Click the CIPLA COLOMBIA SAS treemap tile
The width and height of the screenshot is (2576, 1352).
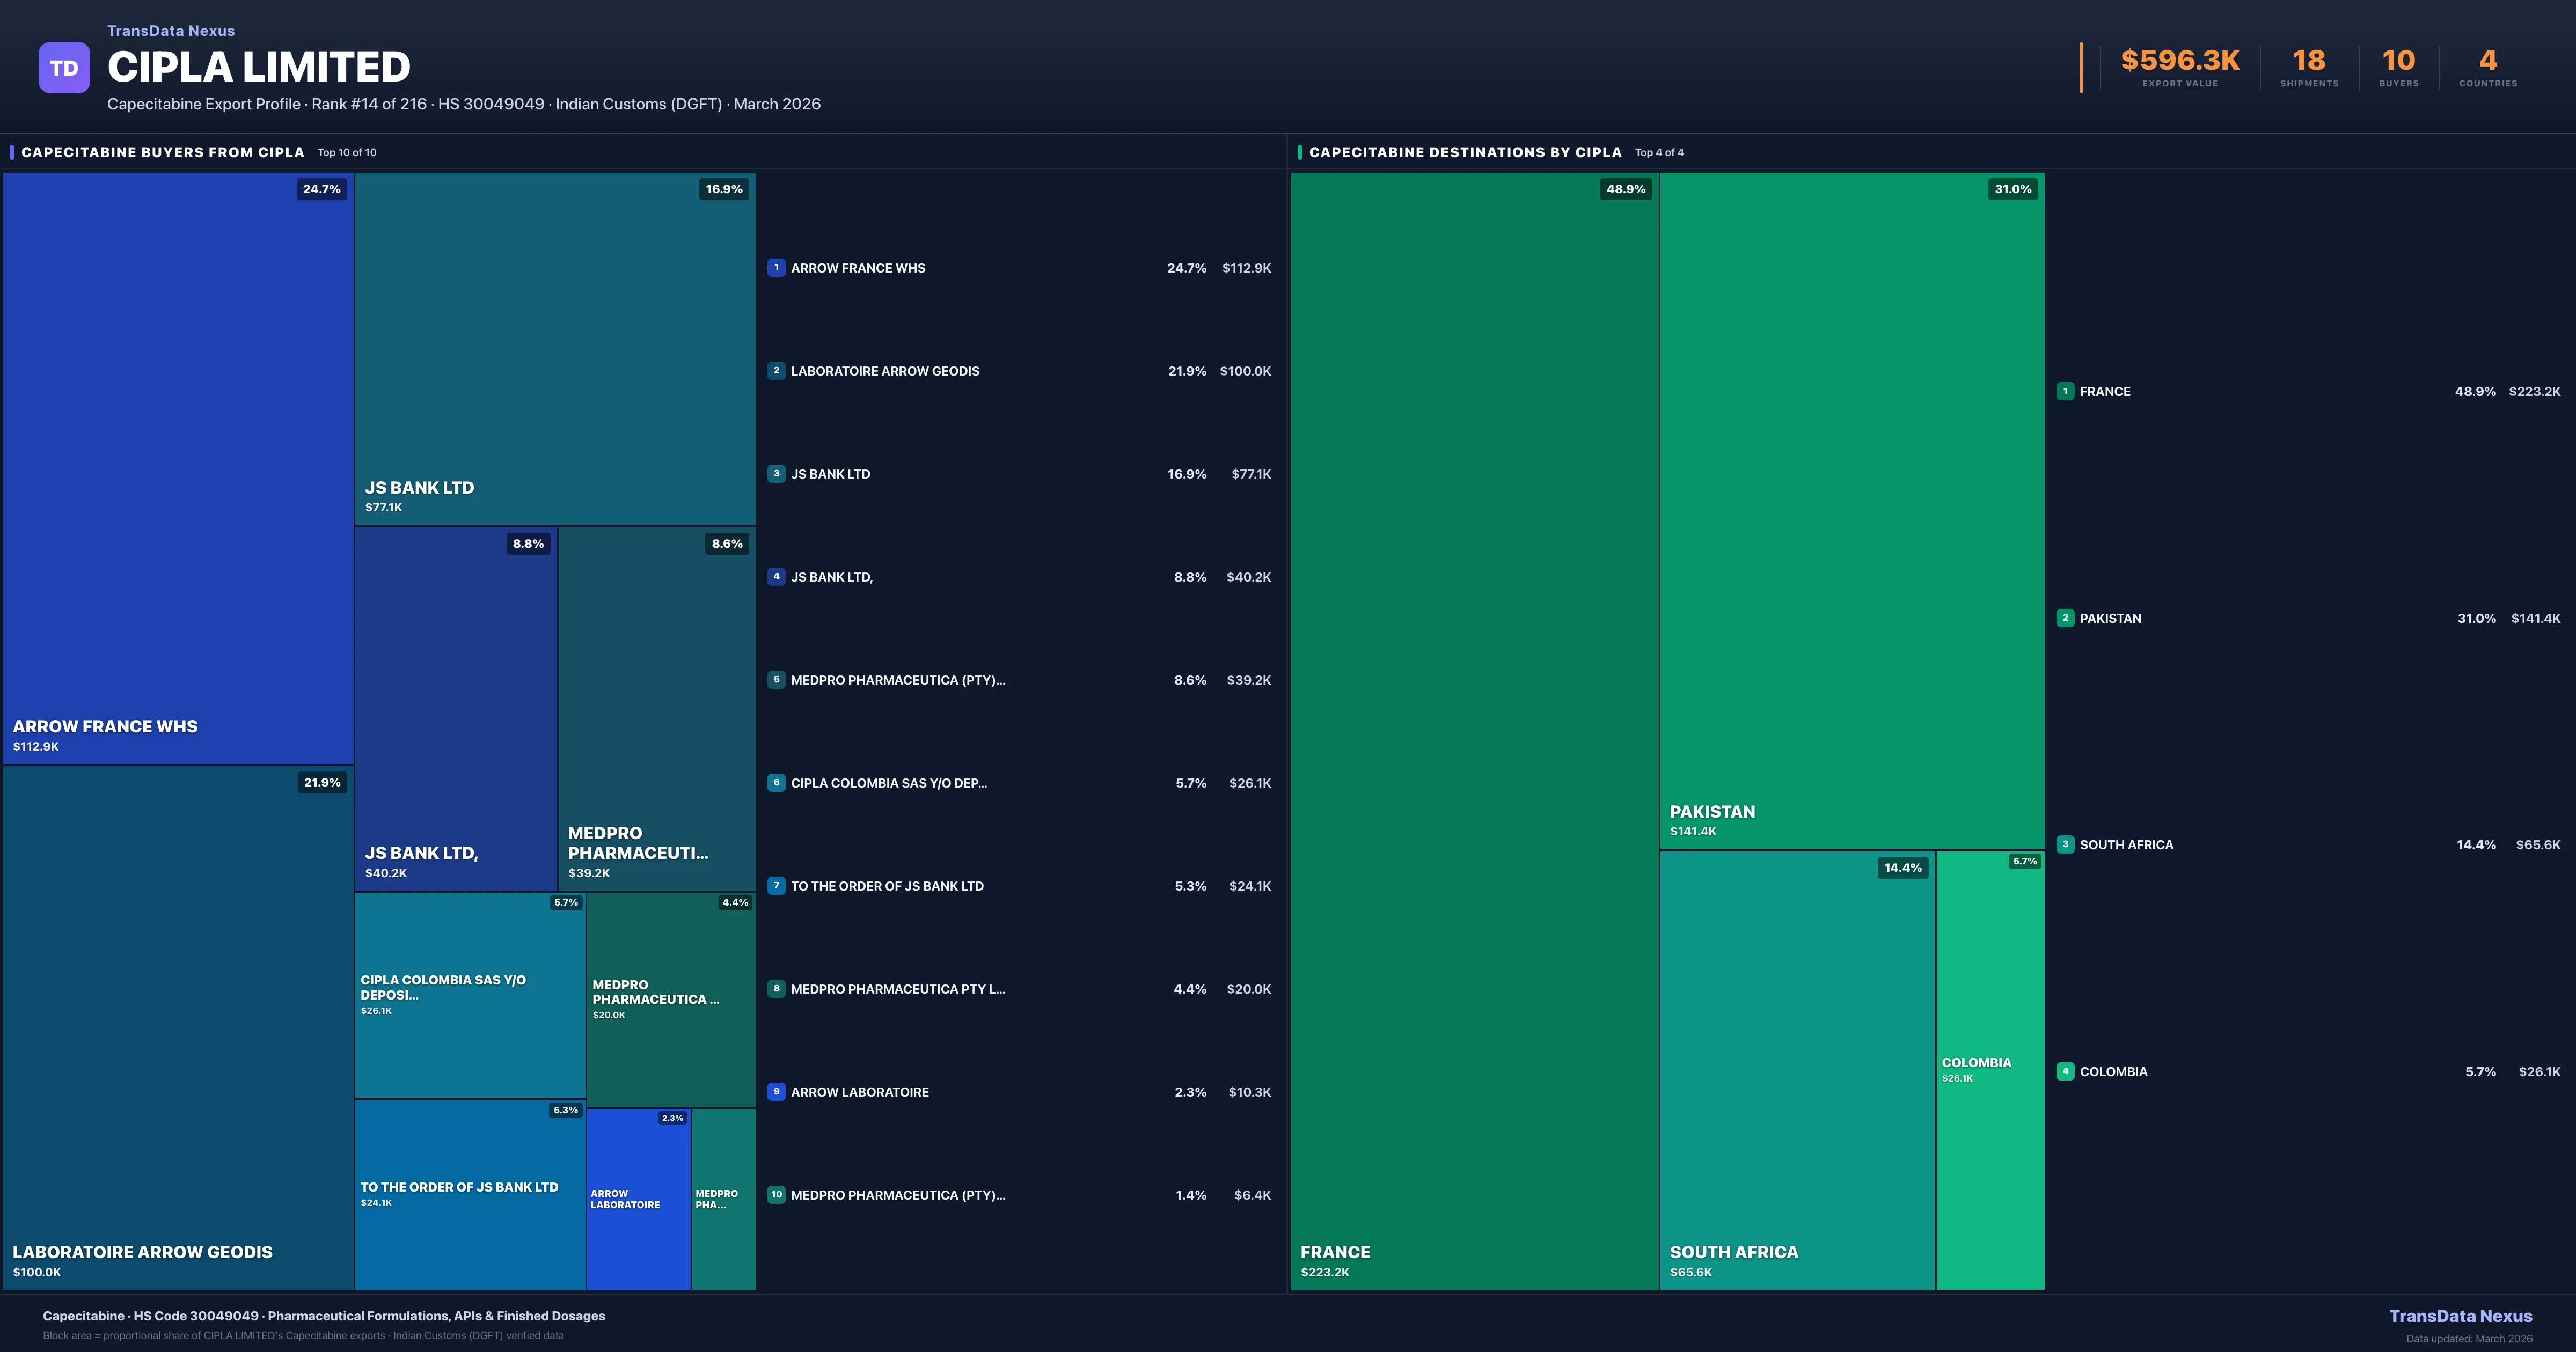(x=469, y=994)
